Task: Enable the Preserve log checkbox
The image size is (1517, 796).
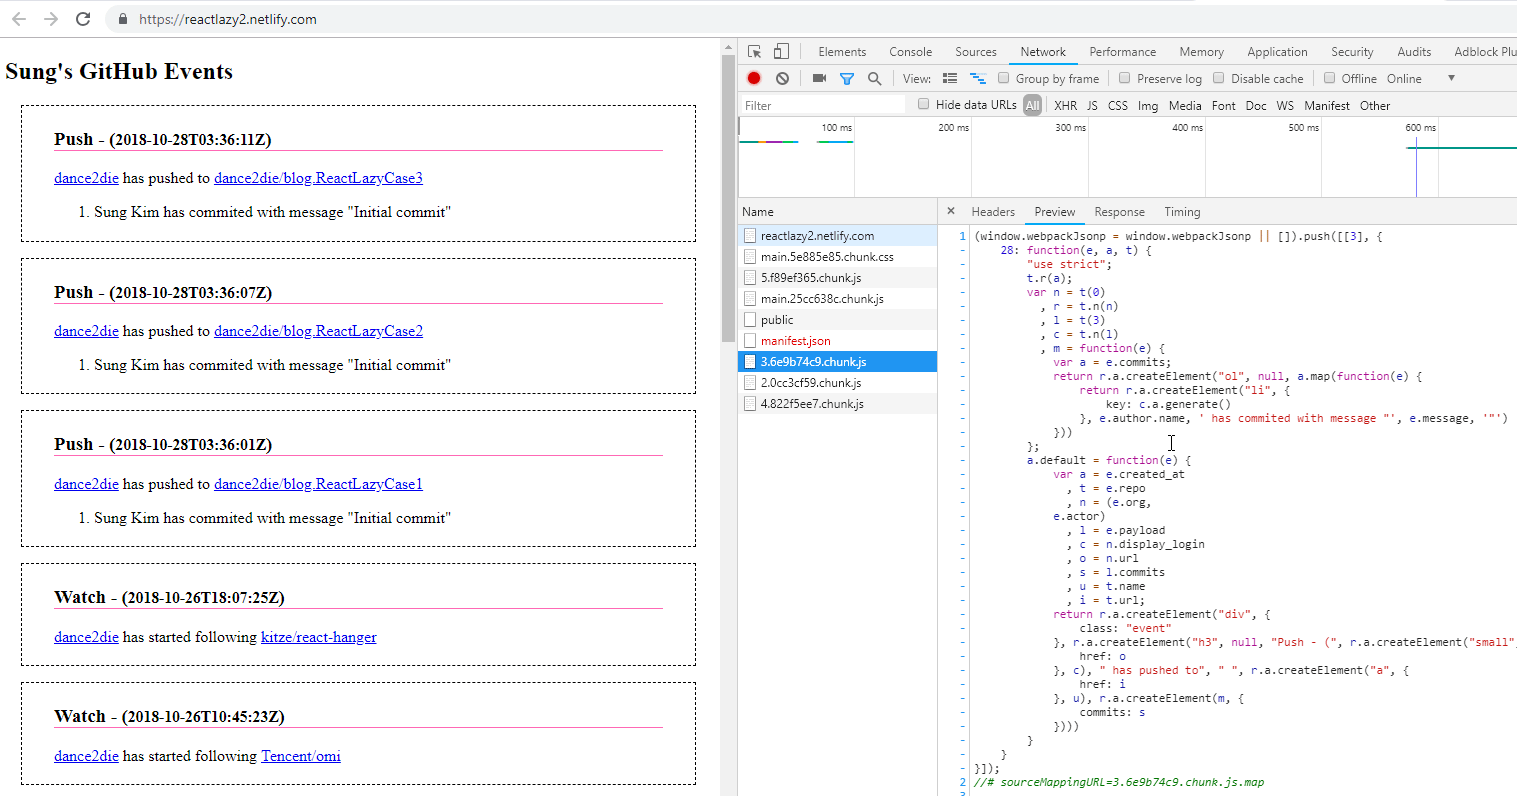Action: pyautogui.click(x=1125, y=78)
